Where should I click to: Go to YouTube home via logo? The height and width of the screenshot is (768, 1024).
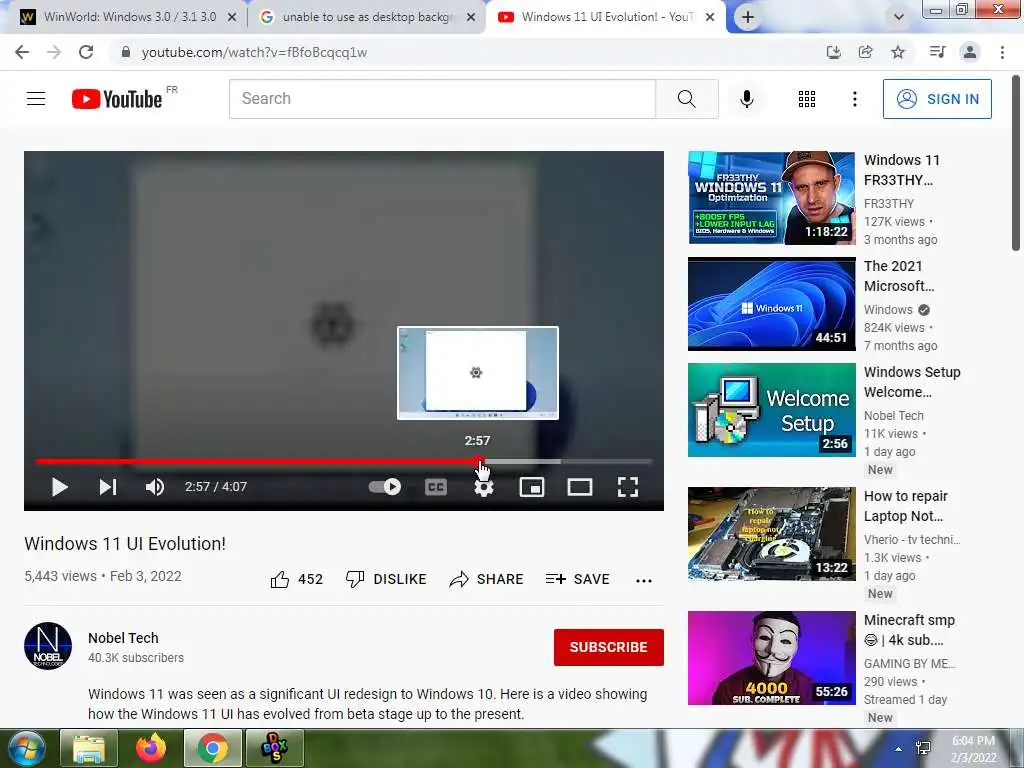point(117,99)
